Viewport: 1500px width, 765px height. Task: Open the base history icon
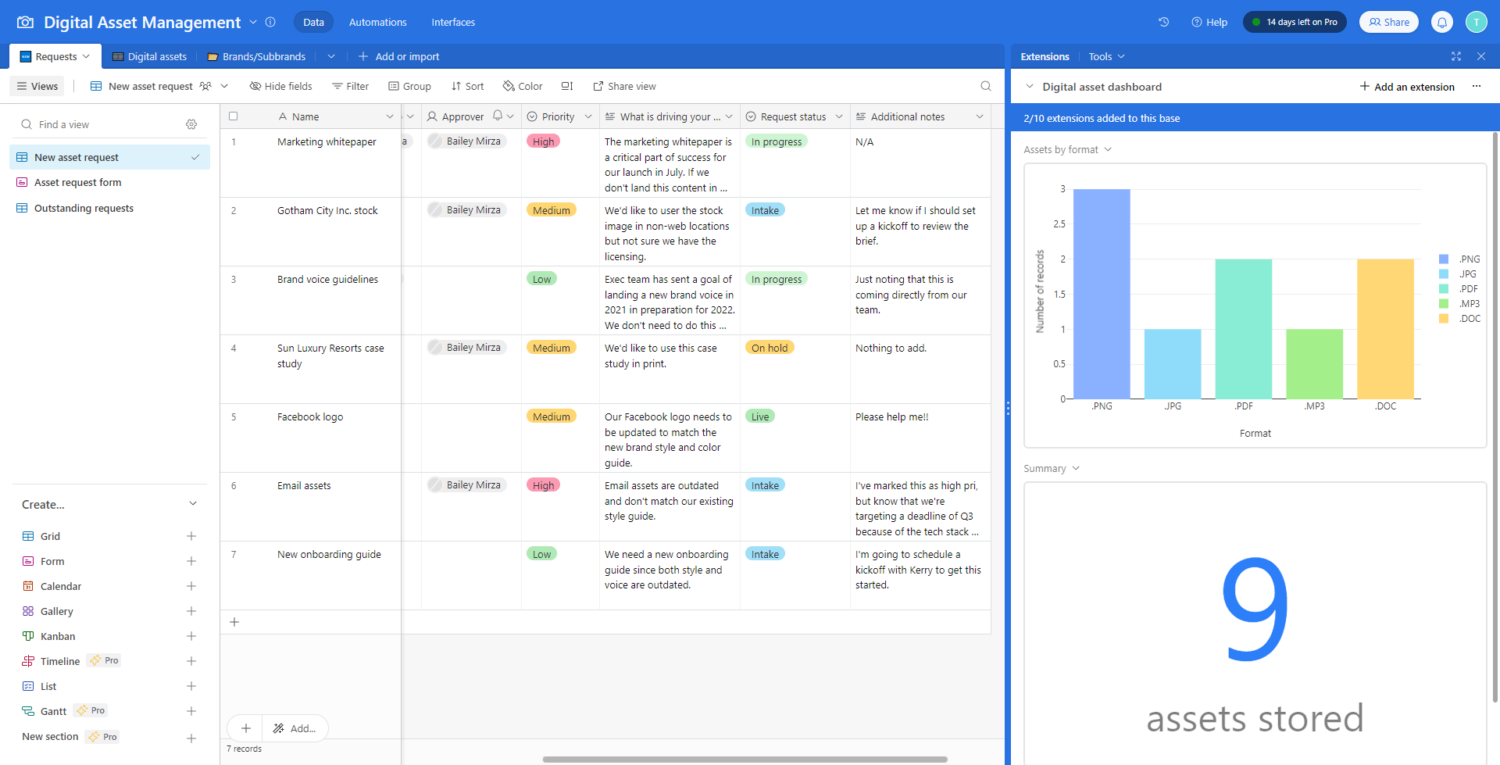[1163, 22]
